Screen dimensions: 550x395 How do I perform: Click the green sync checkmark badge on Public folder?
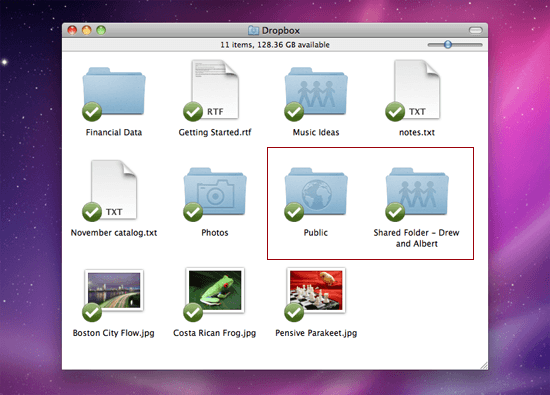294,212
